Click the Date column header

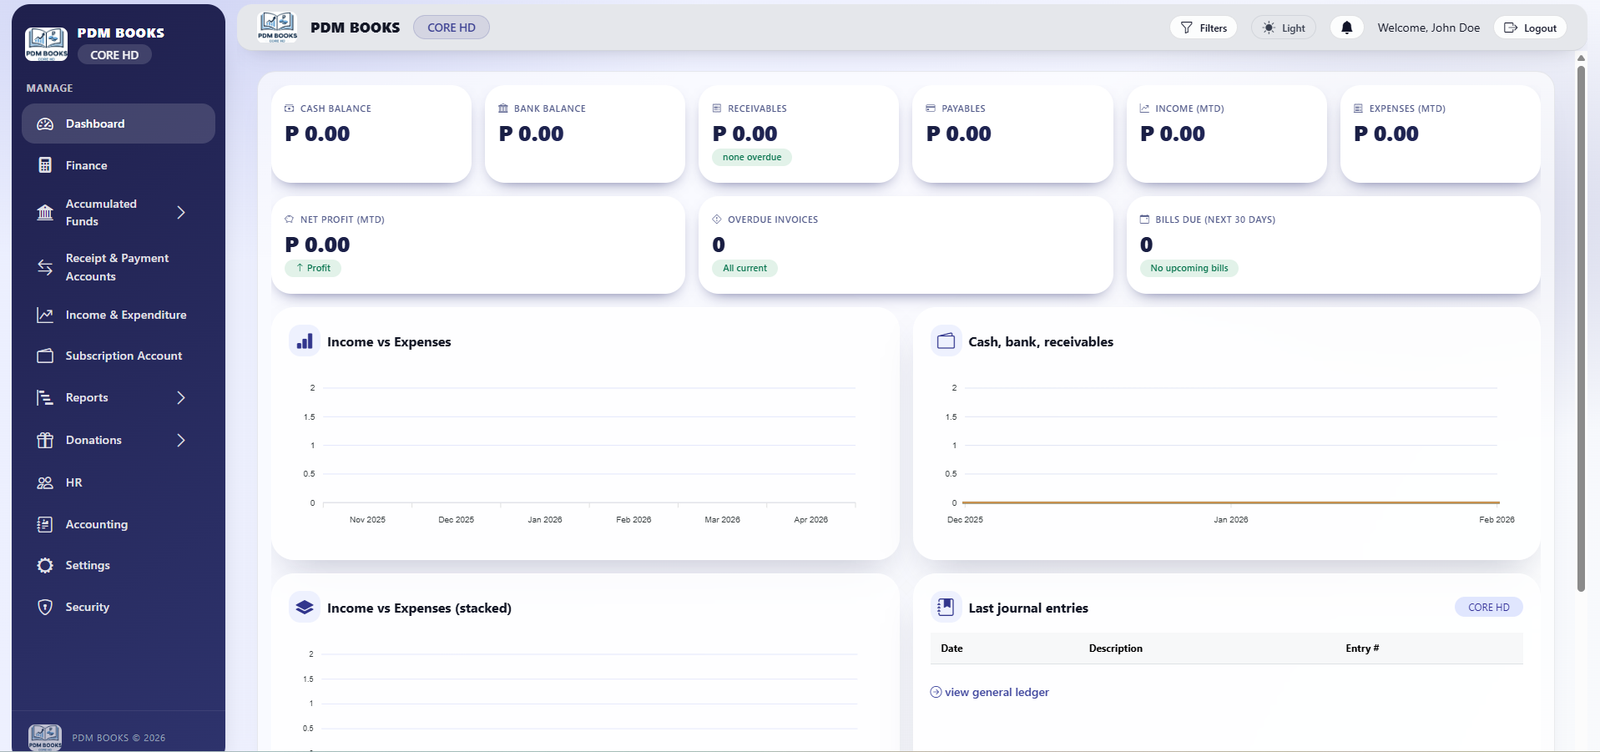click(x=952, y=648)
